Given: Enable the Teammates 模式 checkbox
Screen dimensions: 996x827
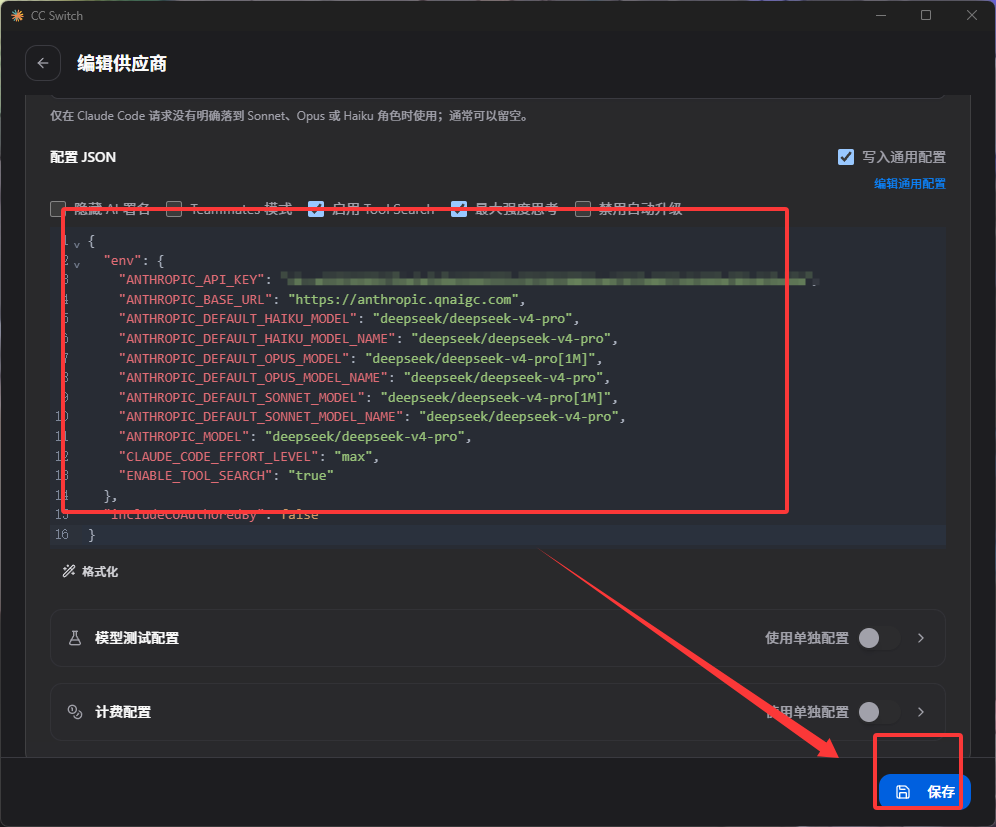Looking at the screenshot, I should (x=173, y=208).
